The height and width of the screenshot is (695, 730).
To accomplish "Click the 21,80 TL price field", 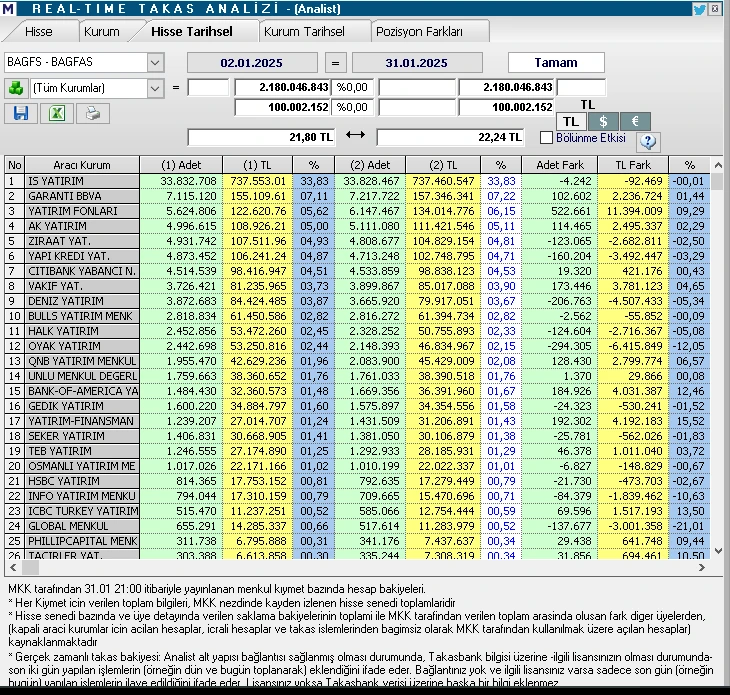I will click(261, 137).
